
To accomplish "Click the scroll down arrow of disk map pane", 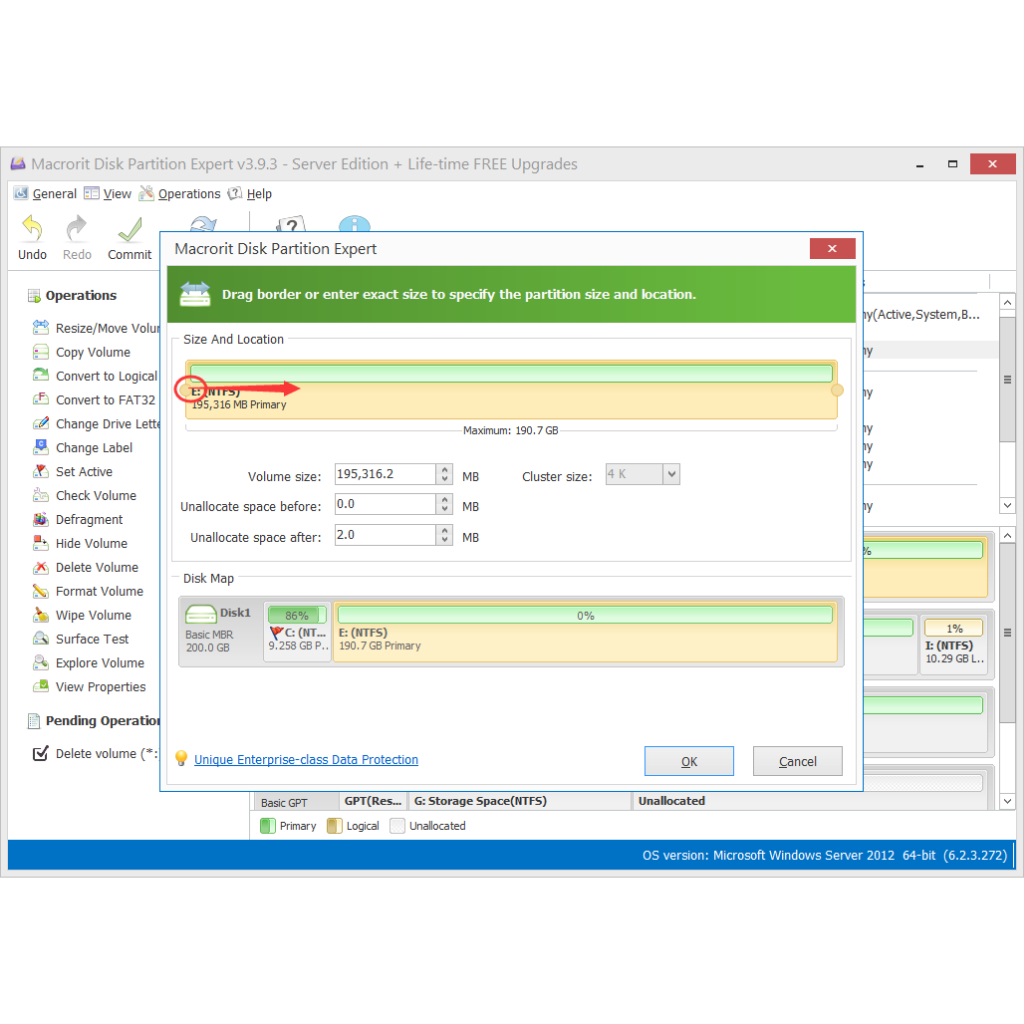I will pyautogui.click(x=1007, y=801).
